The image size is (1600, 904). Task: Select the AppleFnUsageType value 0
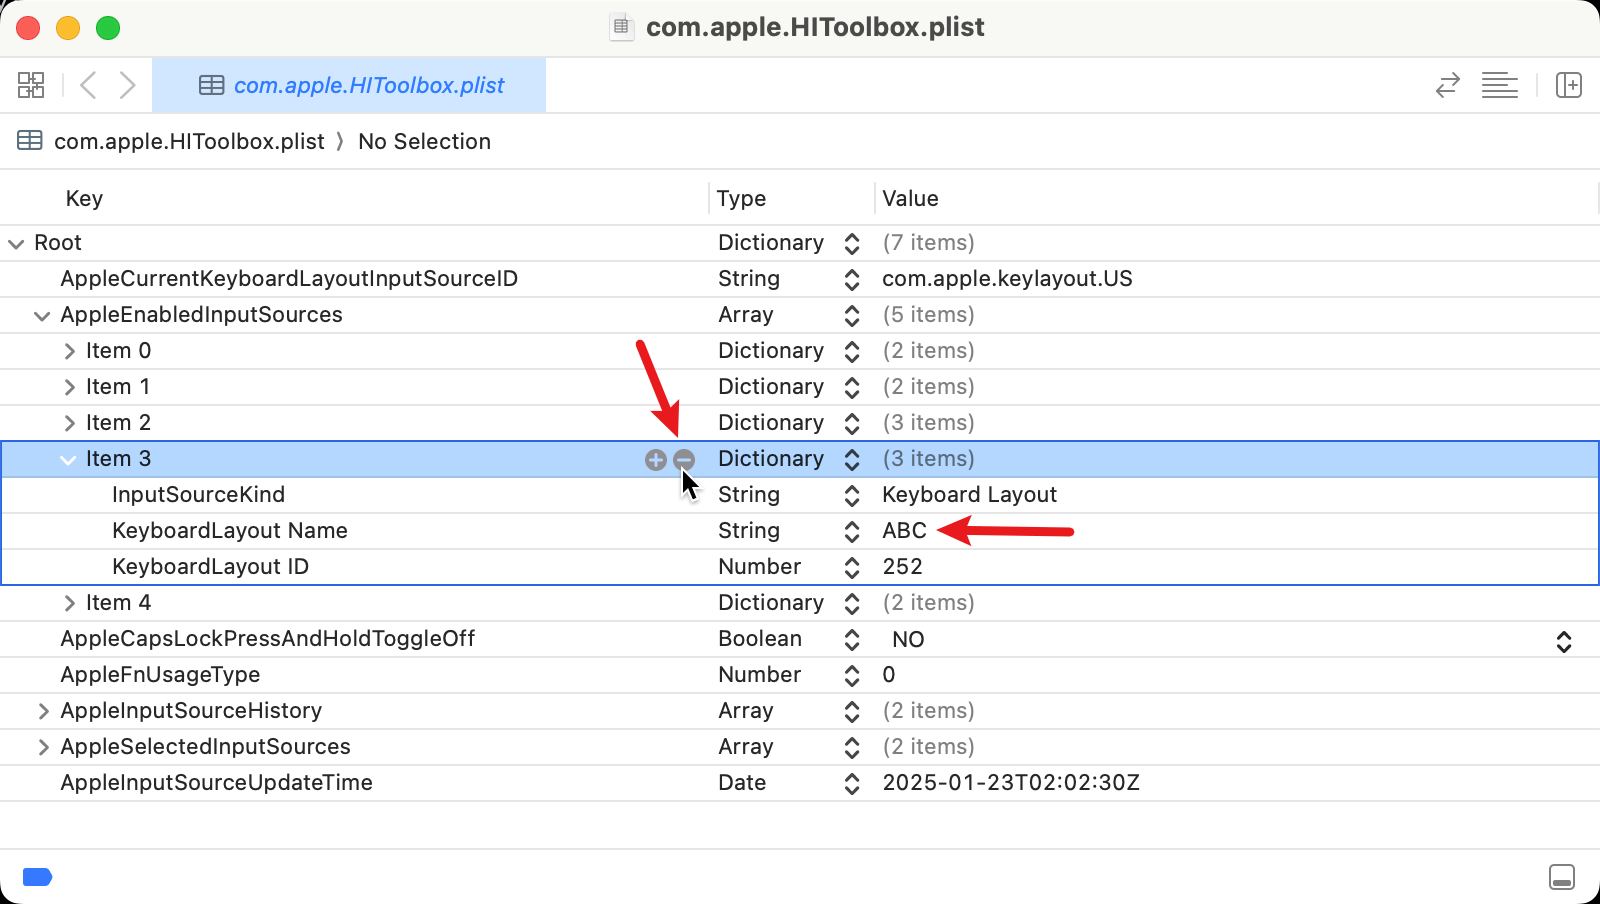point(889,675)
